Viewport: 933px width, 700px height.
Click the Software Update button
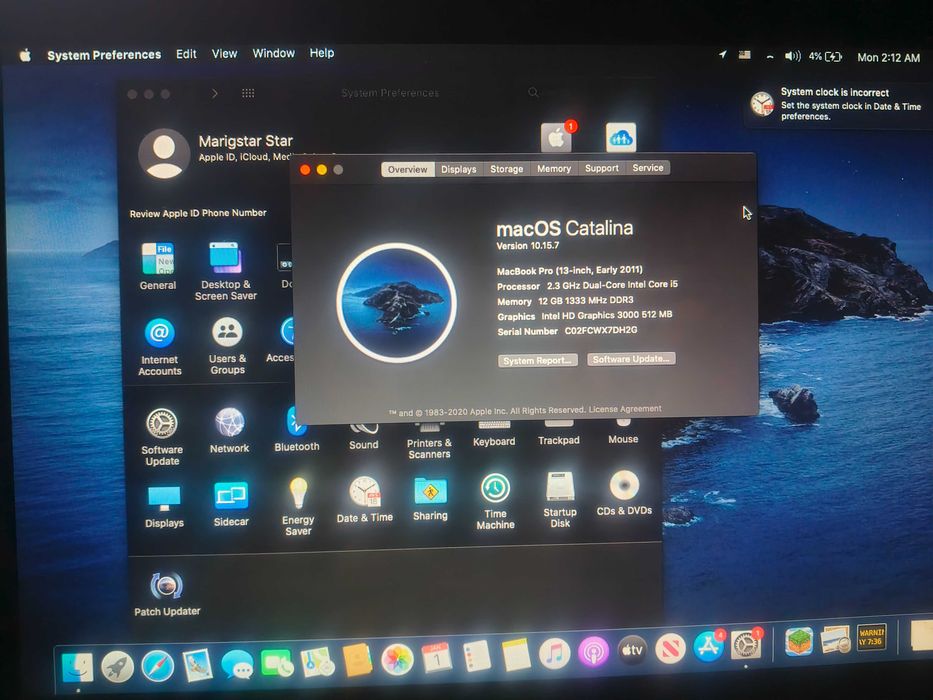[631, 359]
